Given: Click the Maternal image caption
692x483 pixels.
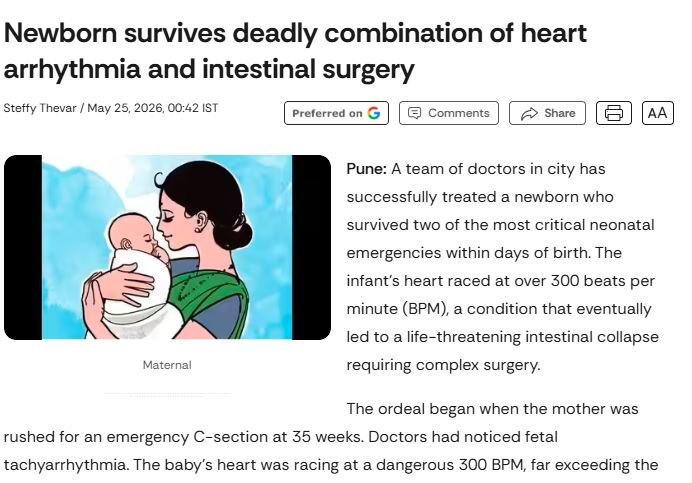Looking at the screenshot, I should click(x=167, y=365).
